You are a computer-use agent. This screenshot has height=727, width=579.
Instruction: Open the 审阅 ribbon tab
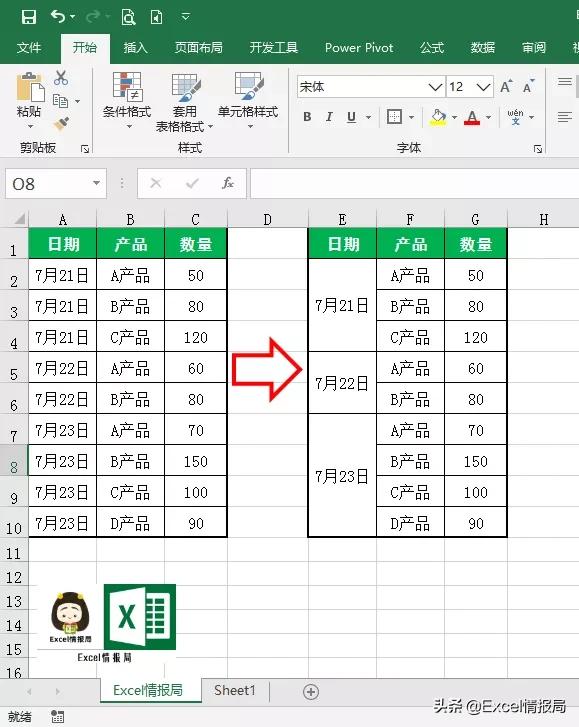pos(534,47)
